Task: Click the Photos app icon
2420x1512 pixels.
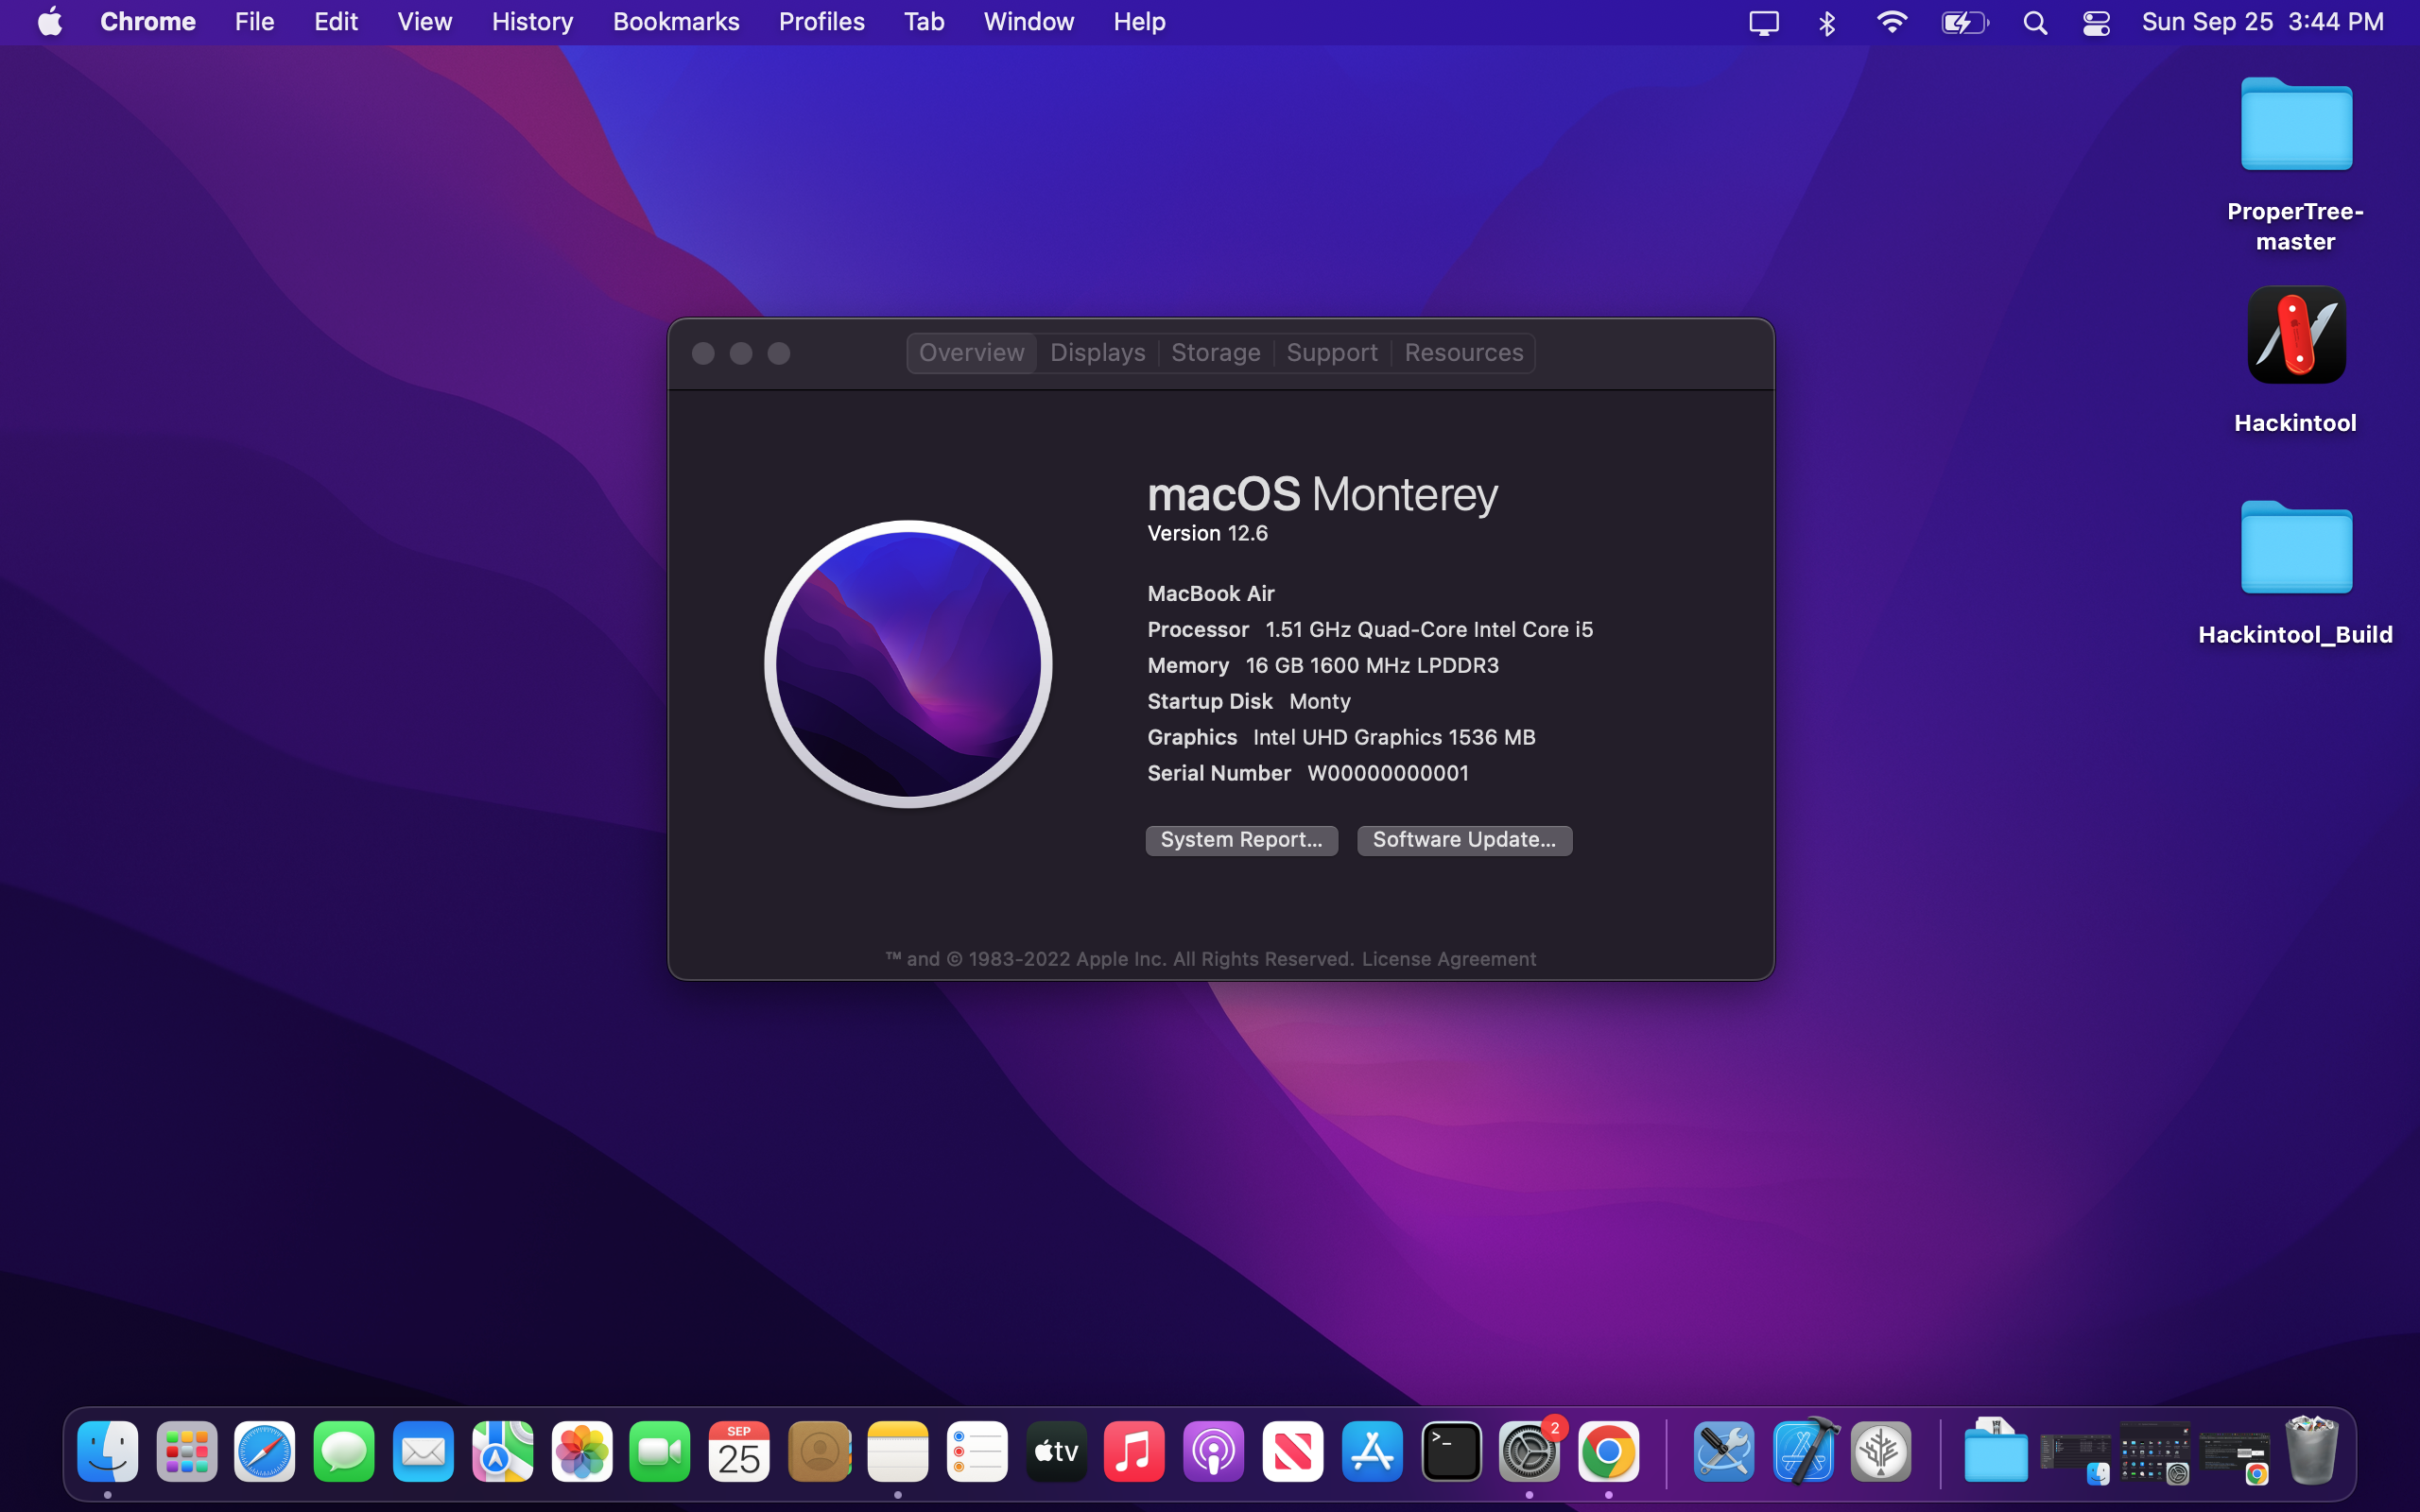Action: click(582, 1451)
